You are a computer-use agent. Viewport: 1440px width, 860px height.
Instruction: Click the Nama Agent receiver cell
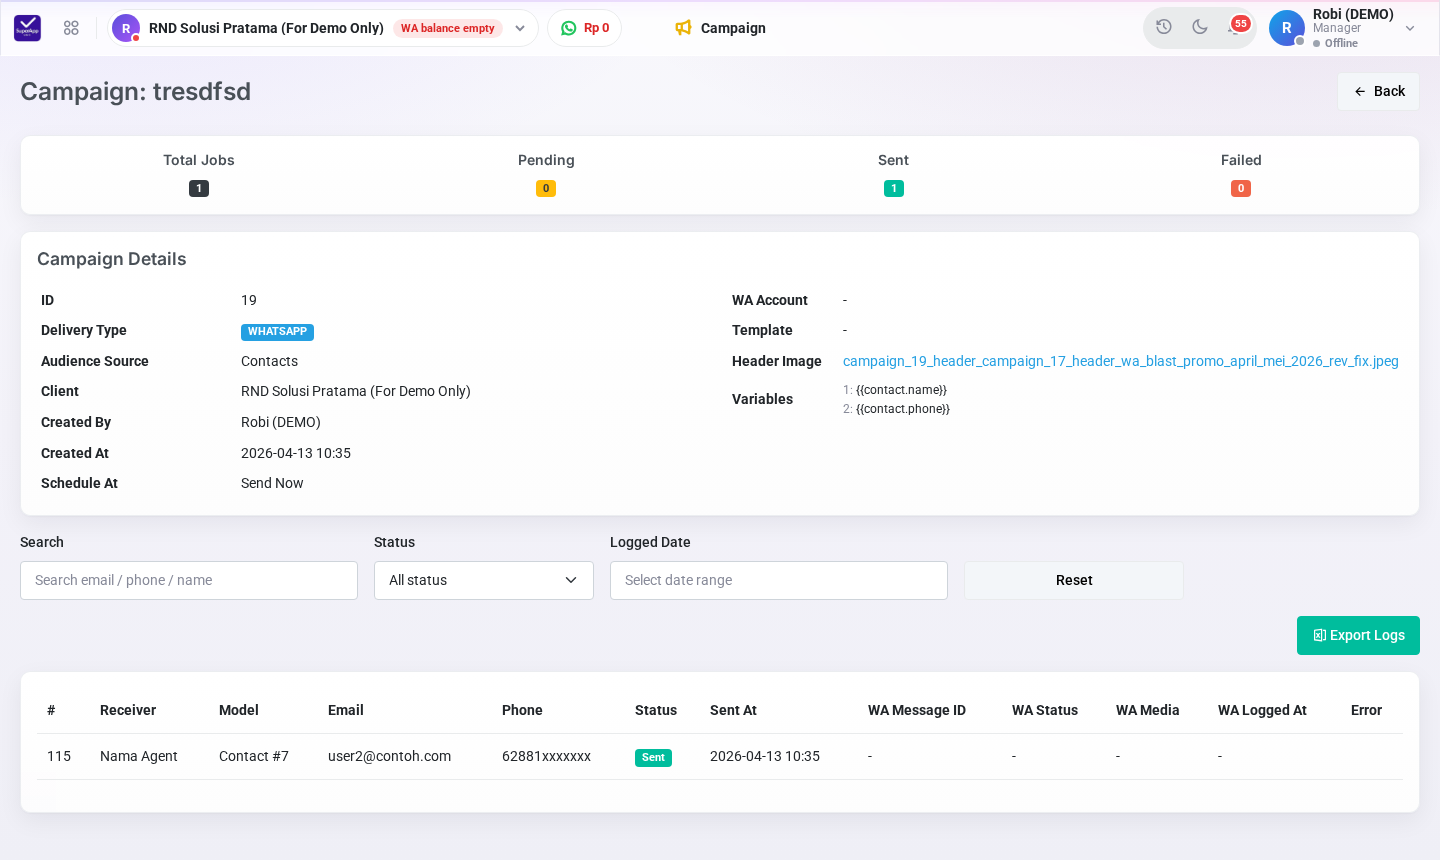[x=139, y=756]
